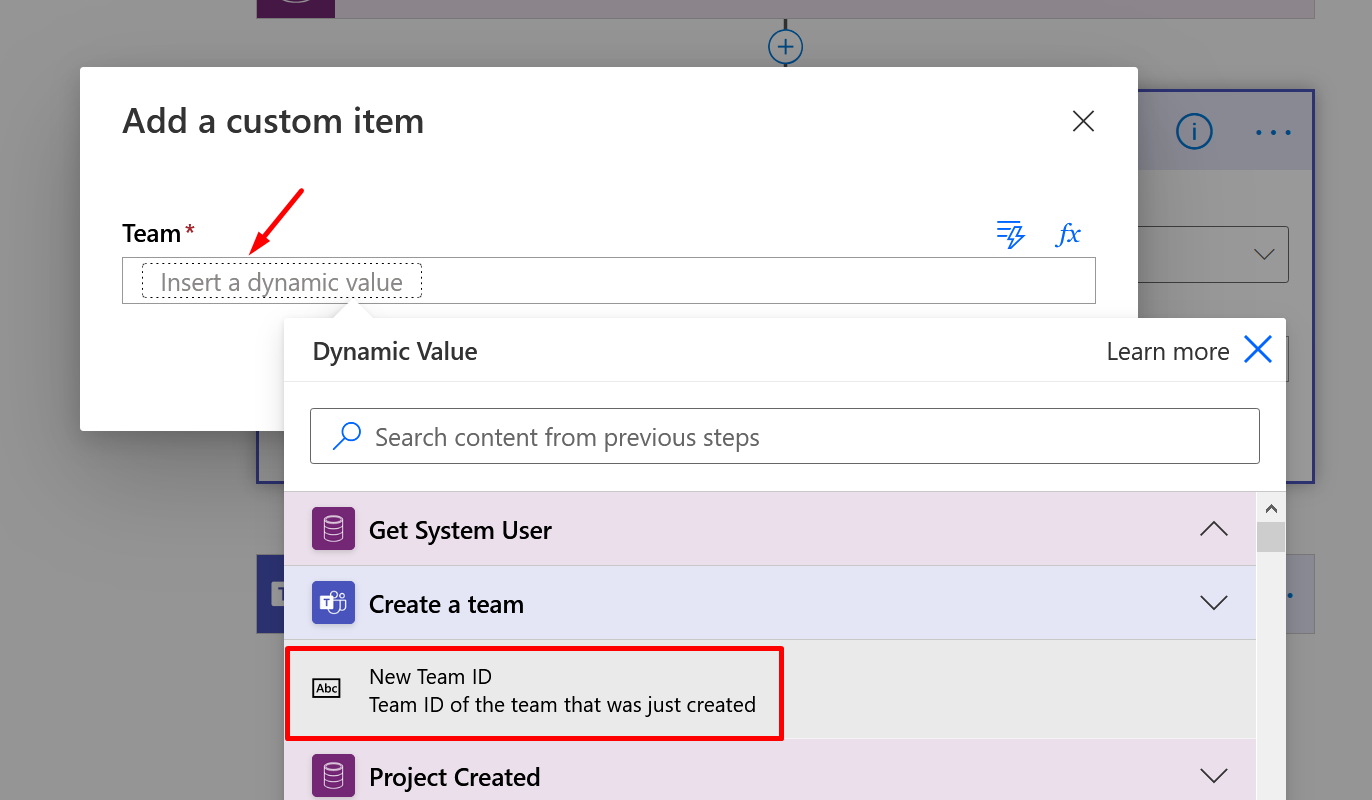
Task: Open the action card's ellipsis menu
Action: 1273,132
